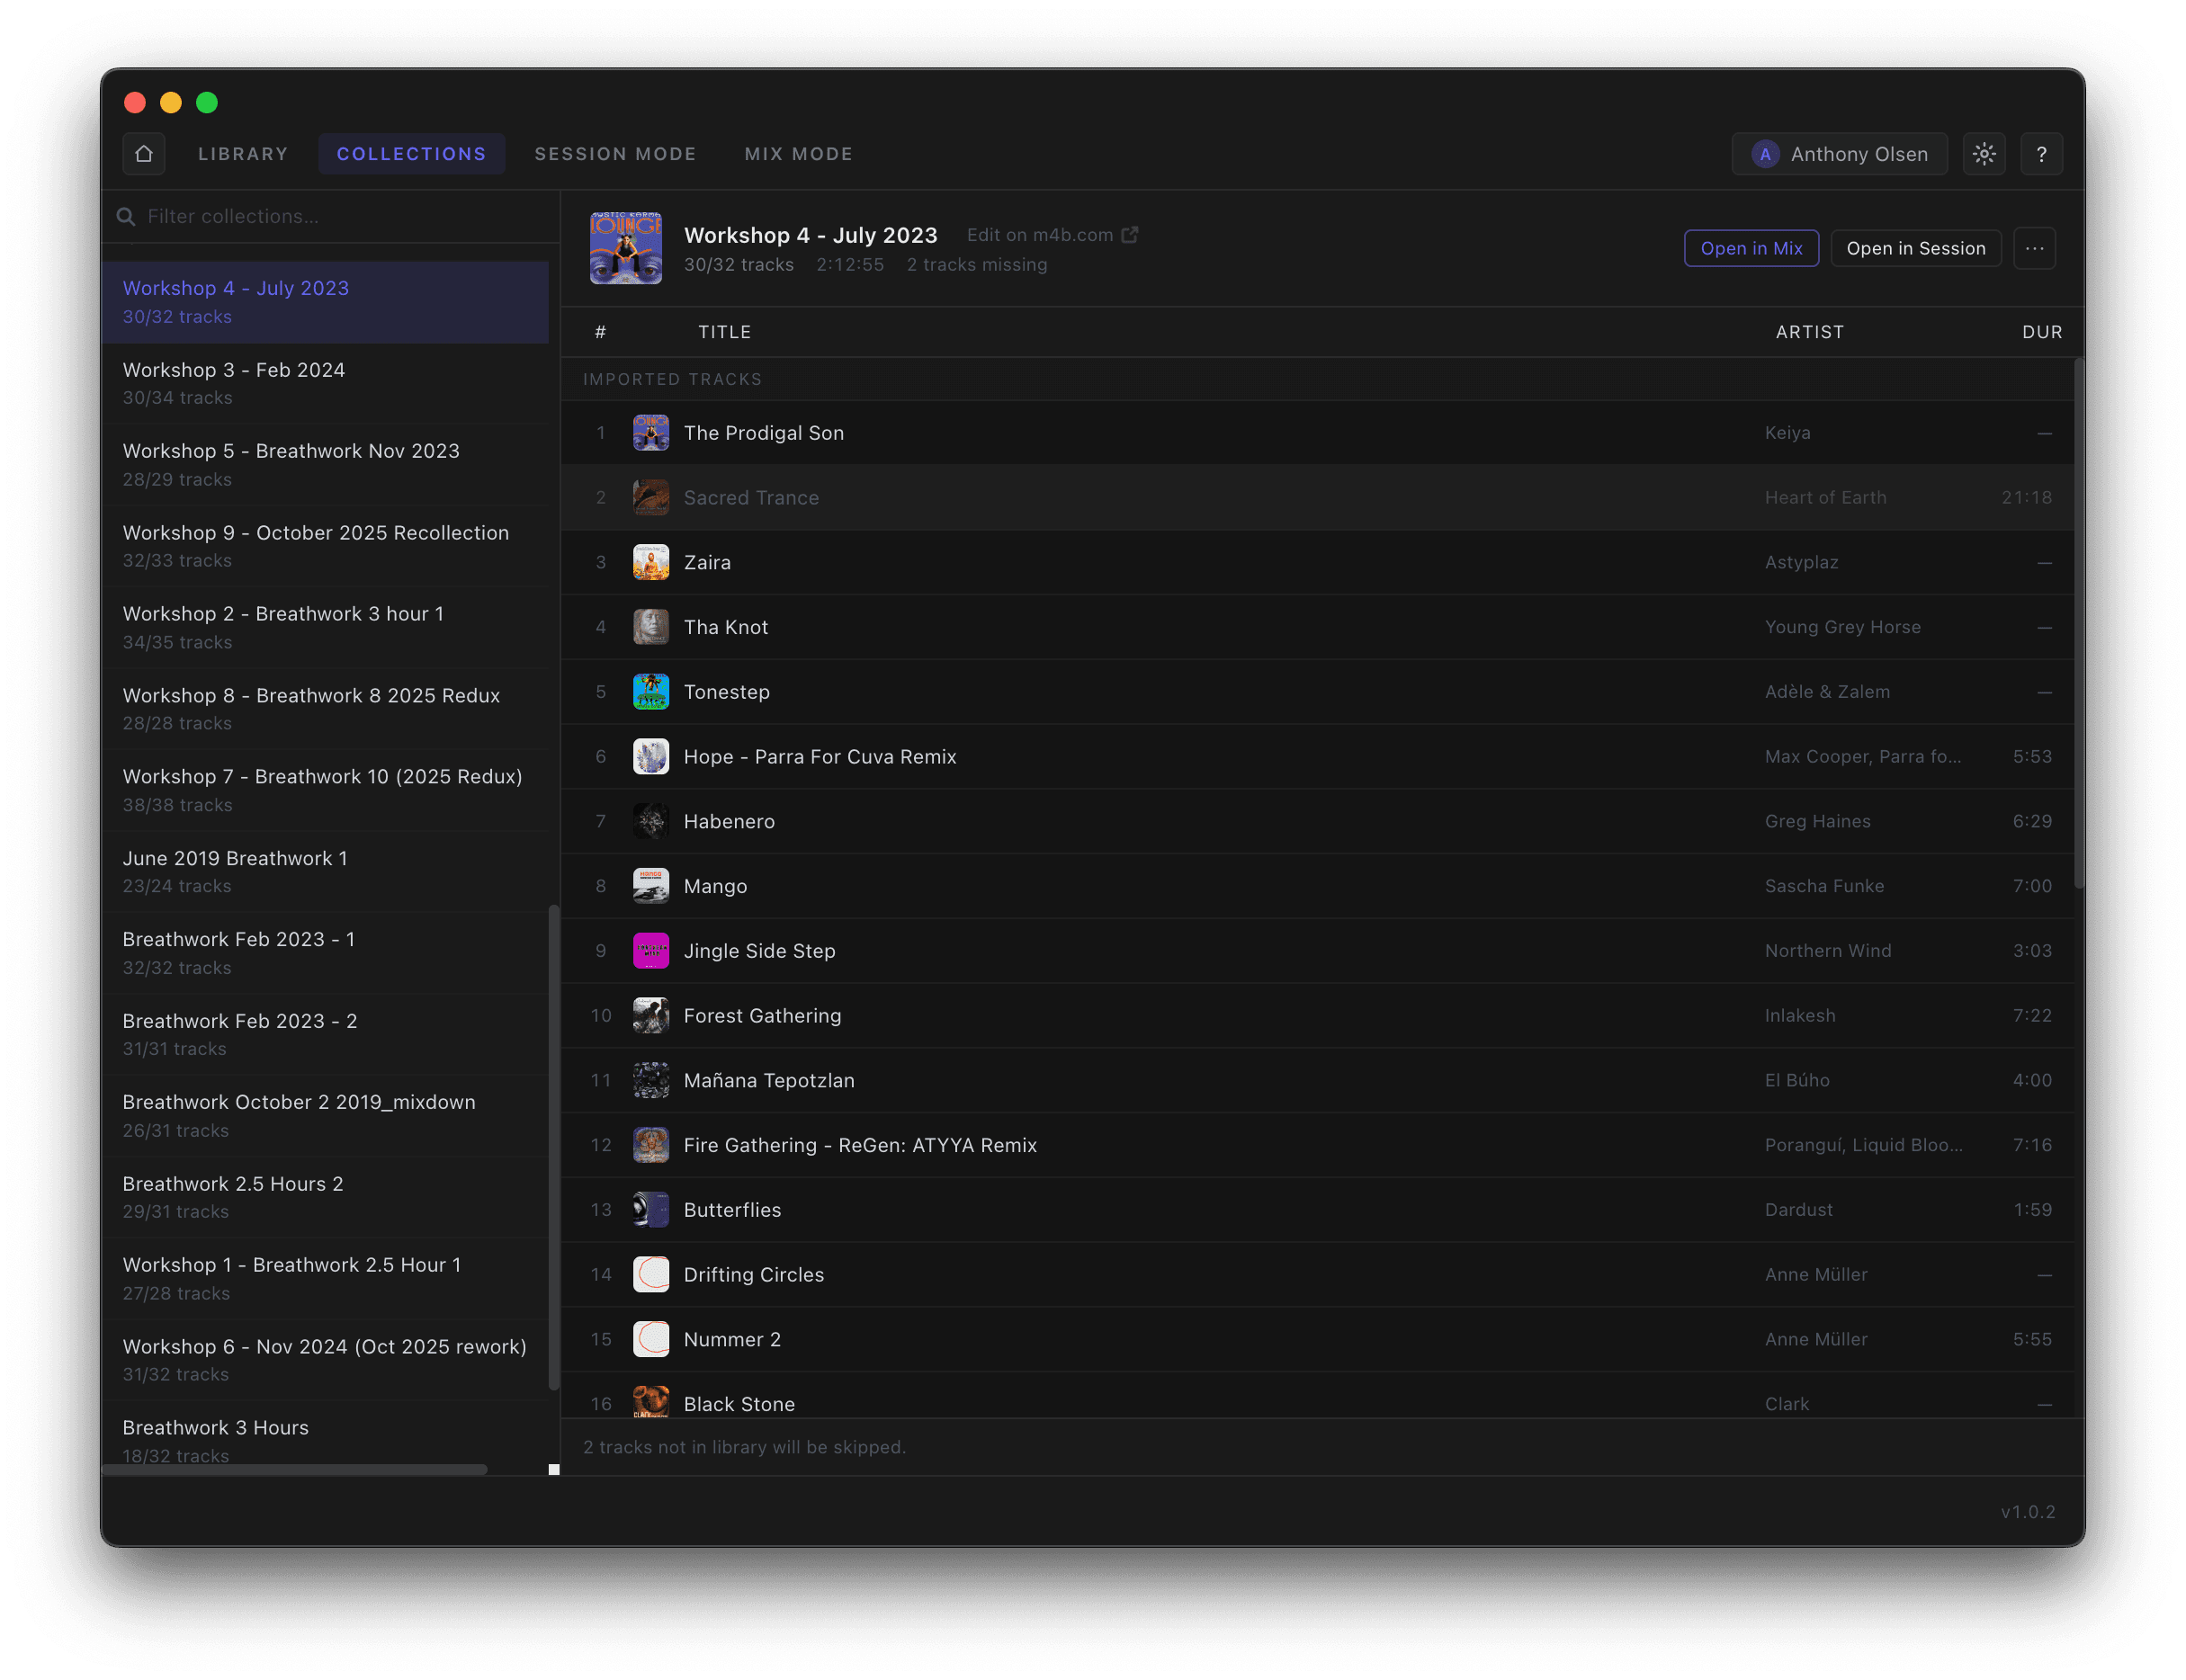Click the track list vertical scrollbar

point(2078,623)
